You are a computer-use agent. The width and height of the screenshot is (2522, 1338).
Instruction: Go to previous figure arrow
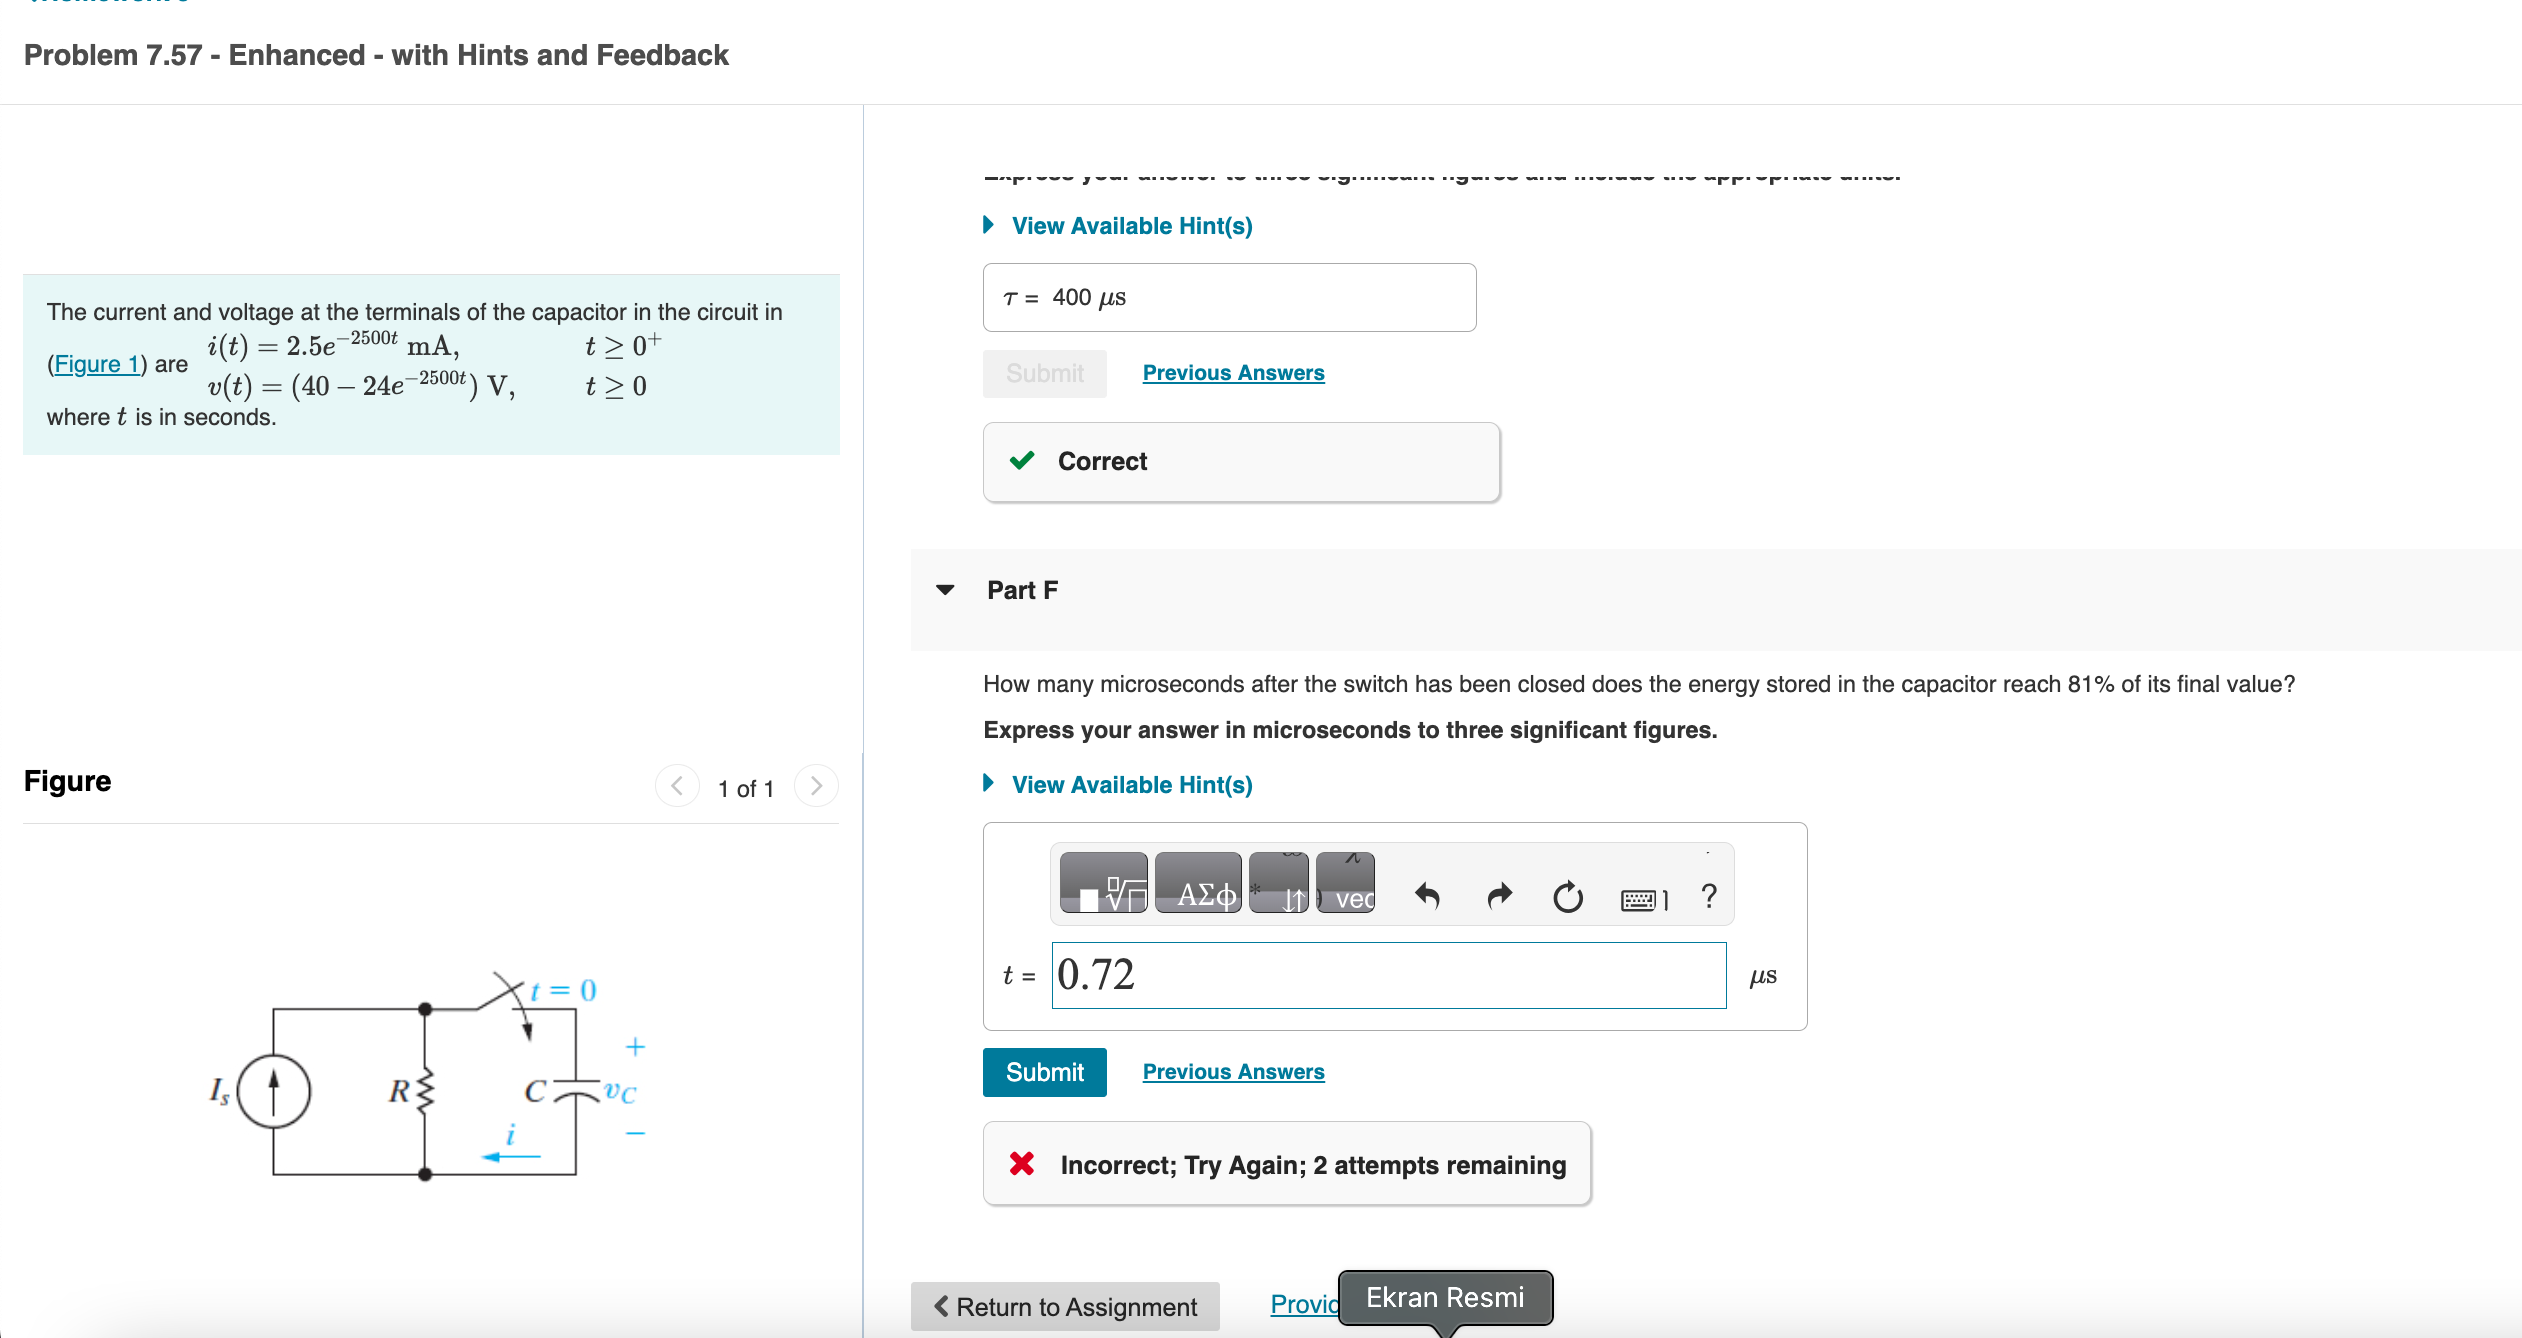[677, 786]
